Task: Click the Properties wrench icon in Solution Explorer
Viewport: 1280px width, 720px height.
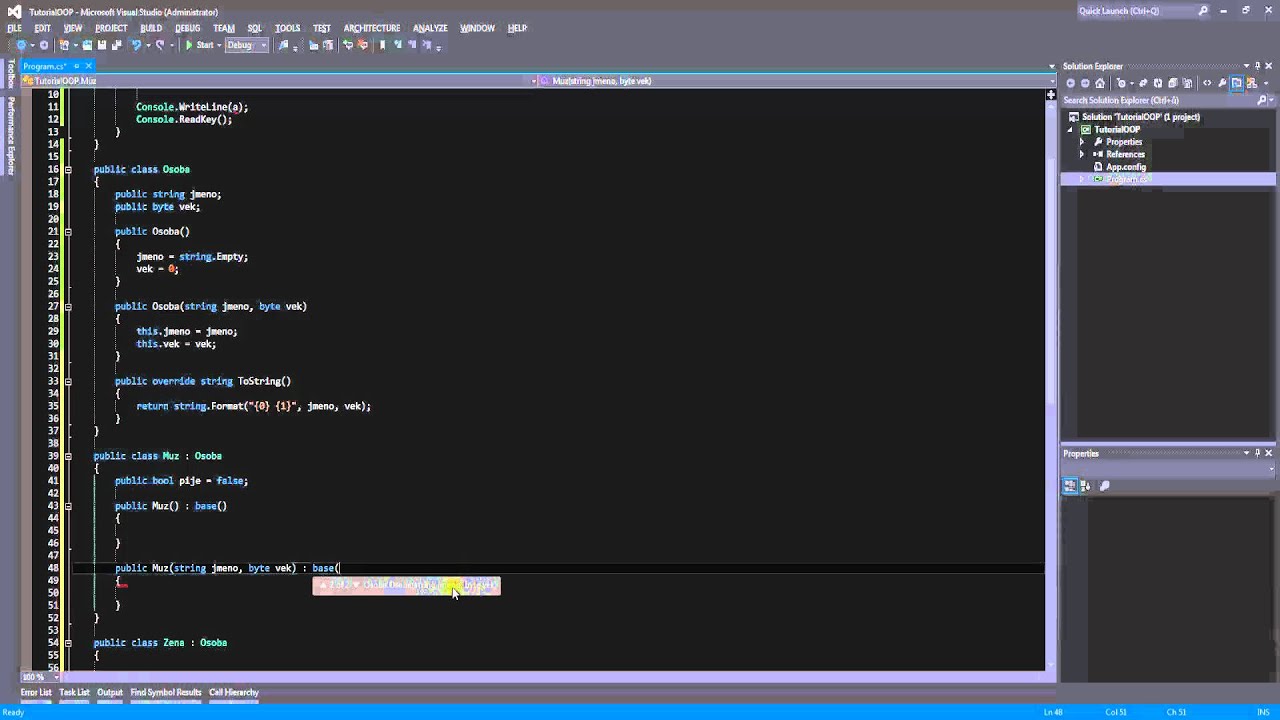Action: [x=1222, y=83]
